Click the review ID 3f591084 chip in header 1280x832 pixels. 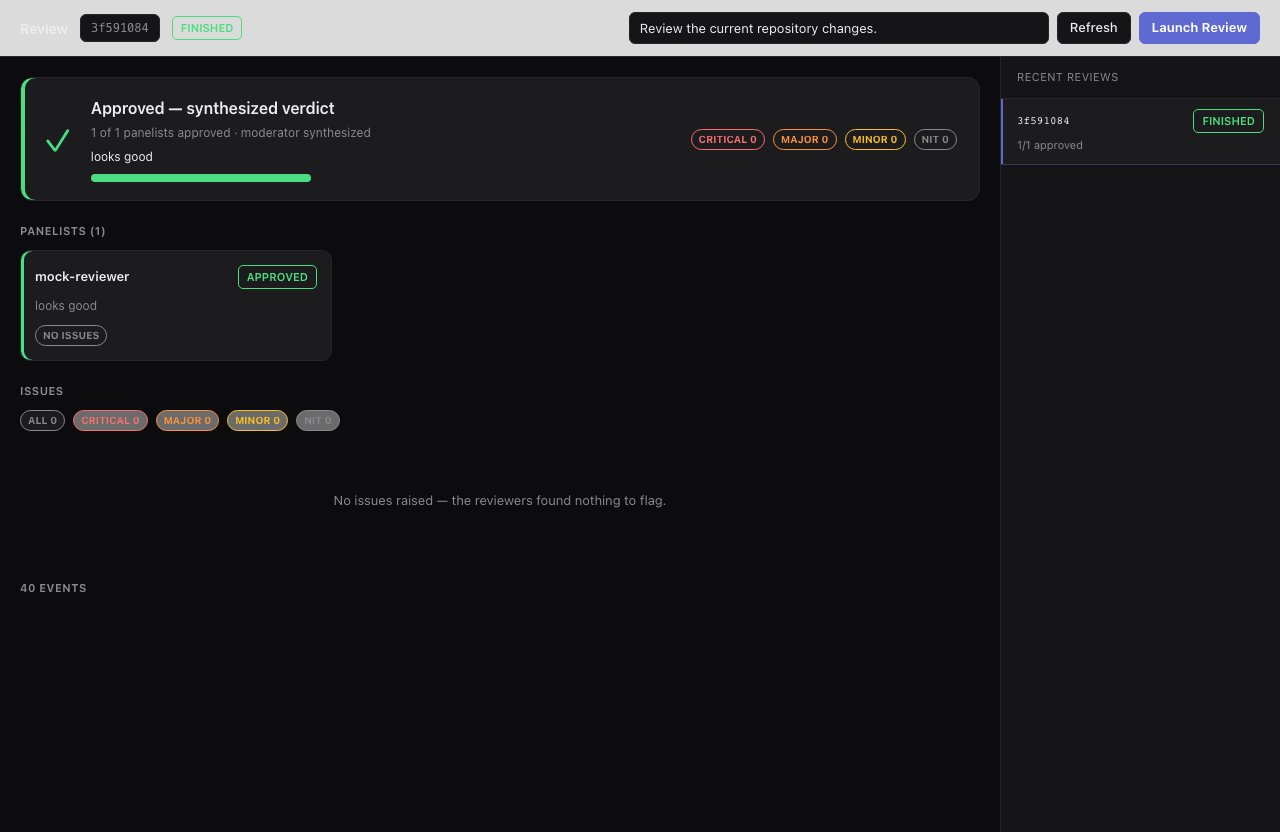[120, 28]
